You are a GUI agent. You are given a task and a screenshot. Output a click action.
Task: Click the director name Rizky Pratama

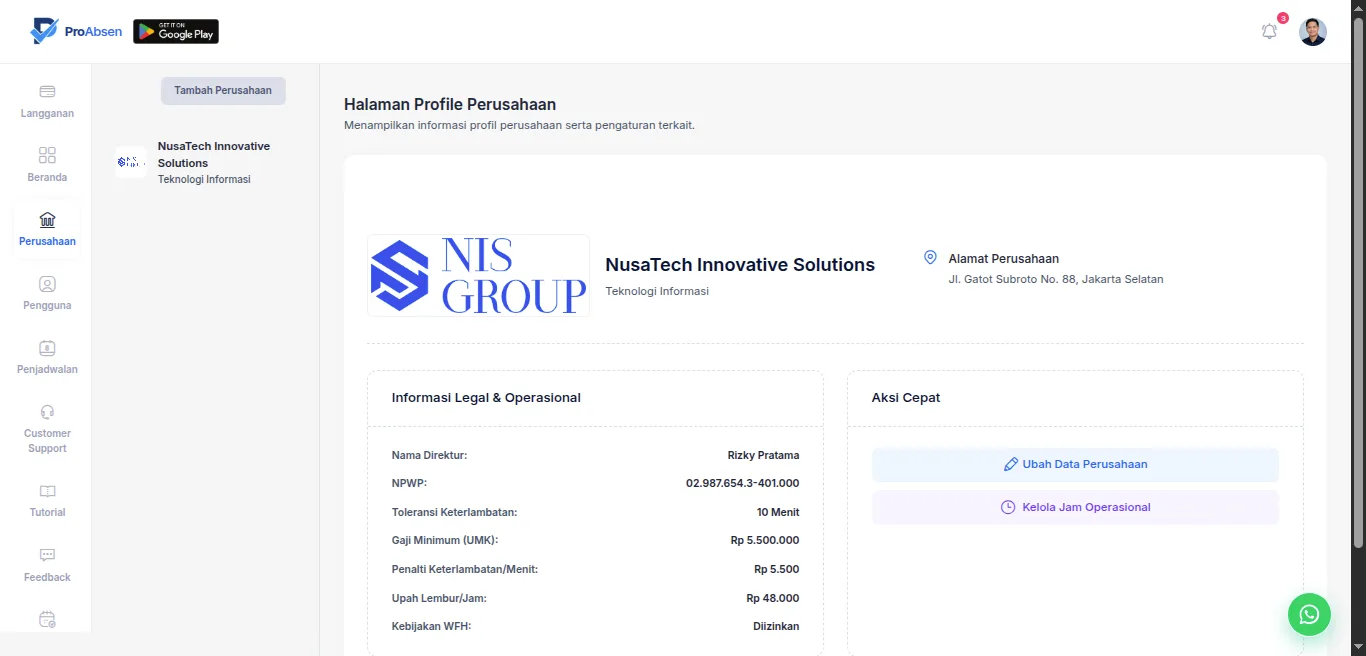[x=763, y=455]
